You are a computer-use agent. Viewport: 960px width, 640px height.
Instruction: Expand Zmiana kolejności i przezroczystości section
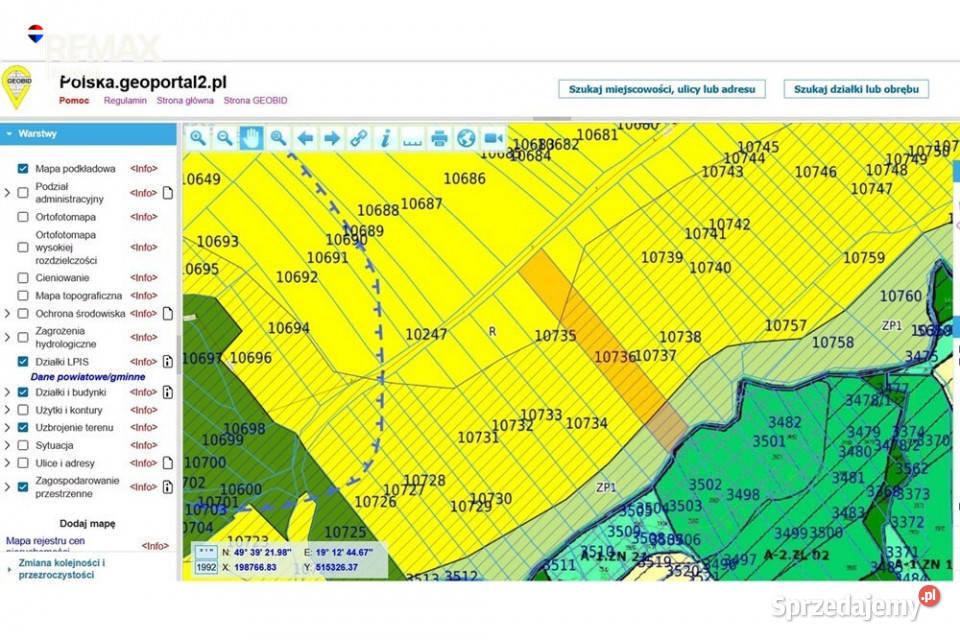(61, 569)
